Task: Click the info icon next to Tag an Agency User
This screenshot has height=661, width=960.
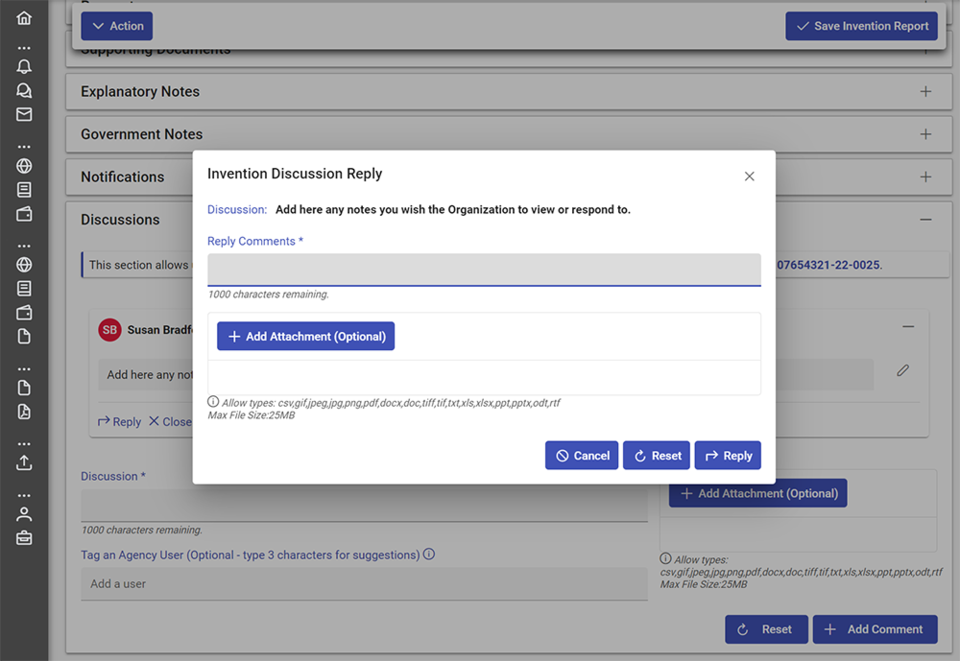Action: pos(429,554)
